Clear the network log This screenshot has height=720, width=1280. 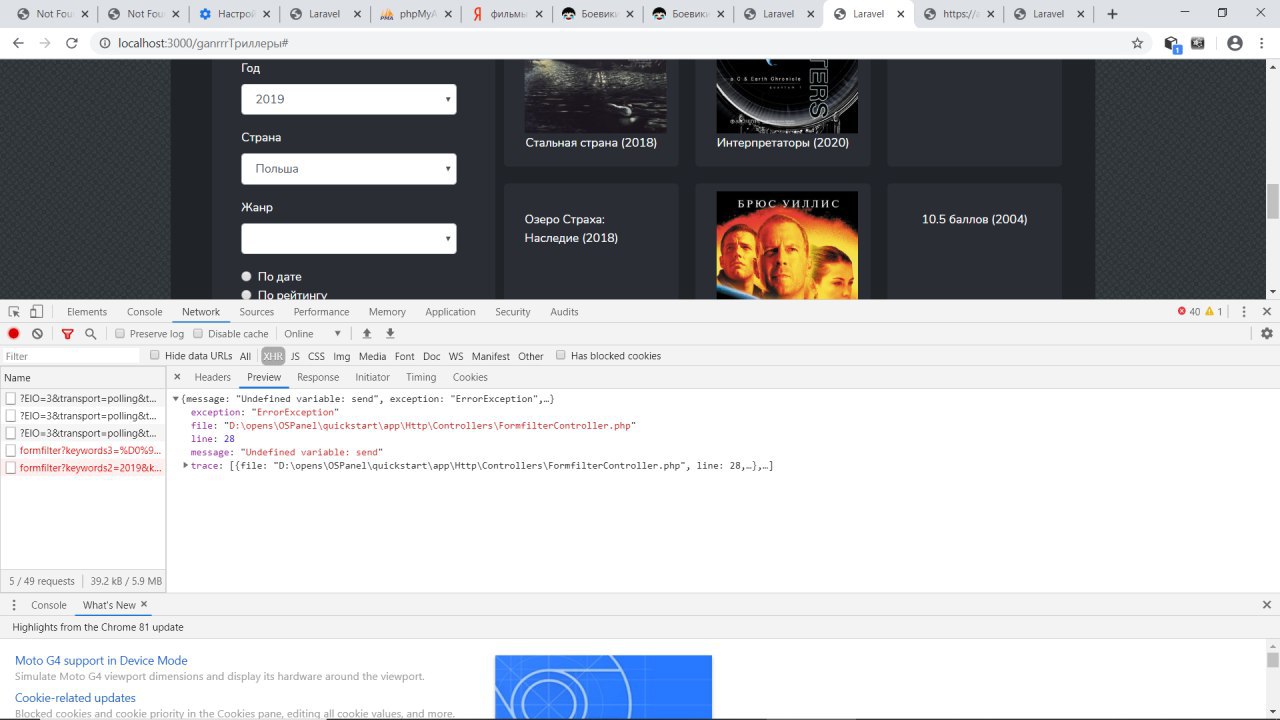point(37,334)
